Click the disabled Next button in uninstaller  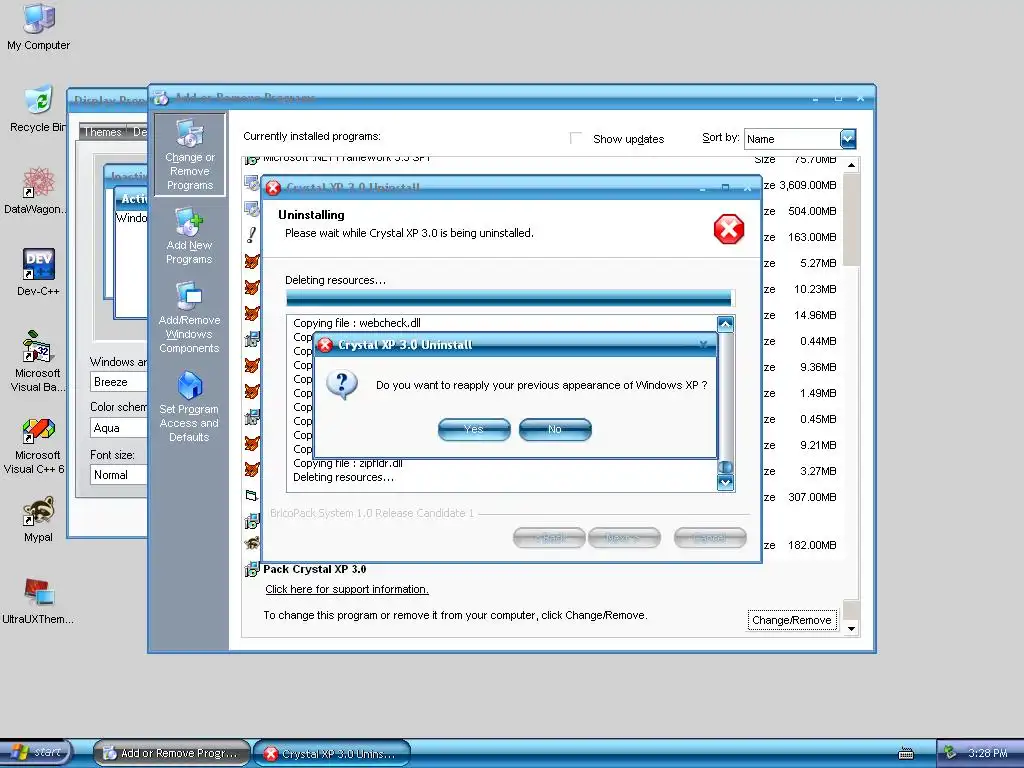tap(624, 538)
